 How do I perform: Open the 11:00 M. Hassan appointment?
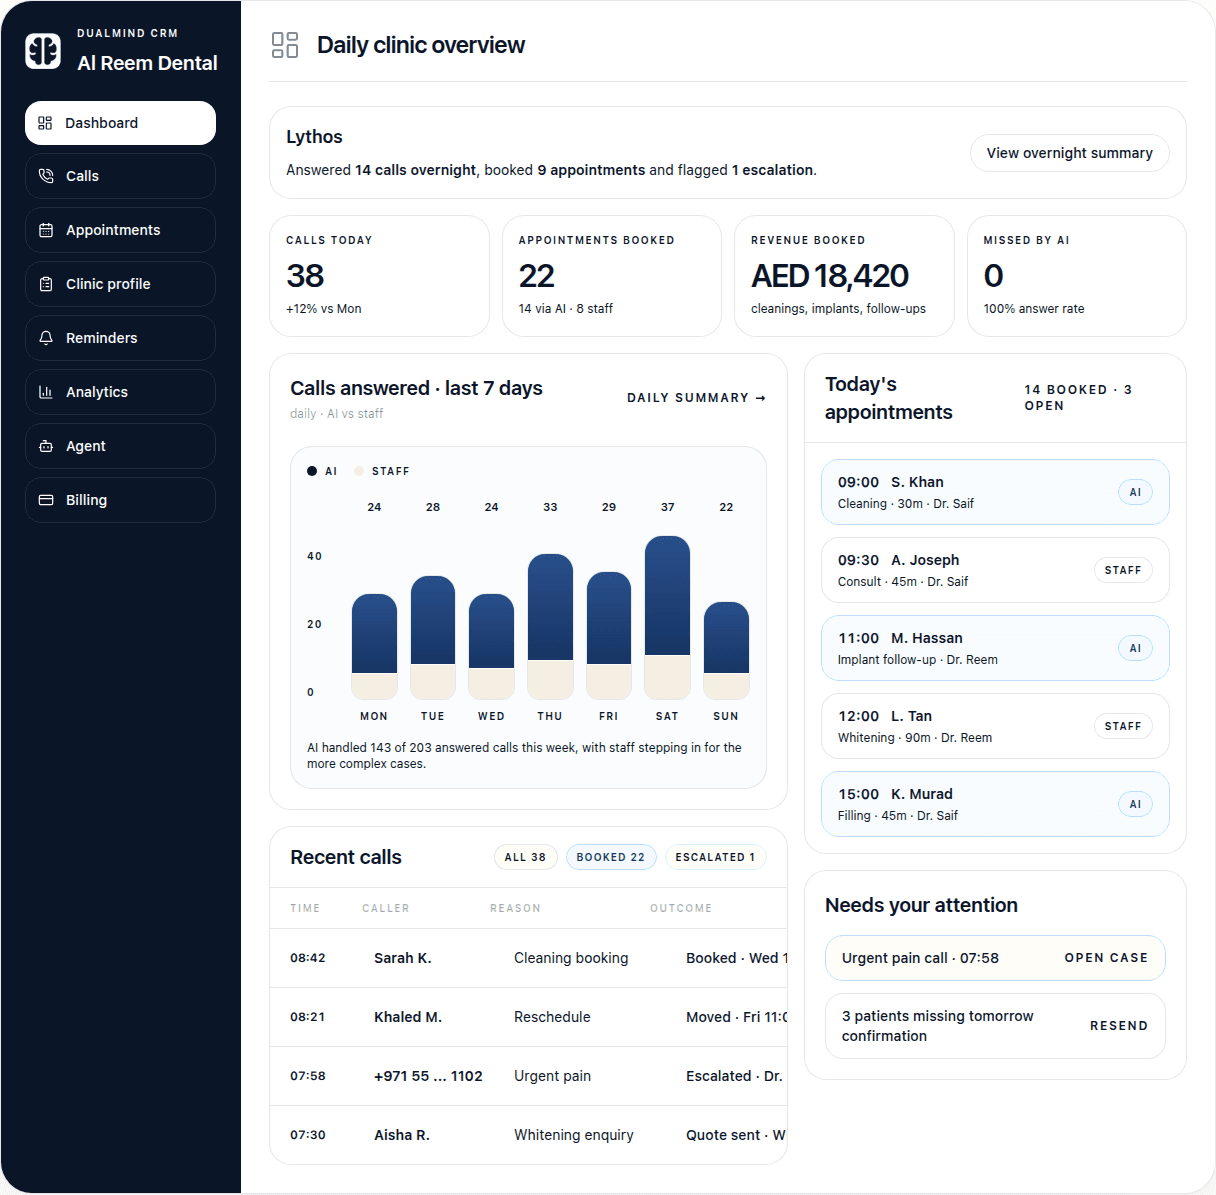pyautogui.click(x=995, y=648)
